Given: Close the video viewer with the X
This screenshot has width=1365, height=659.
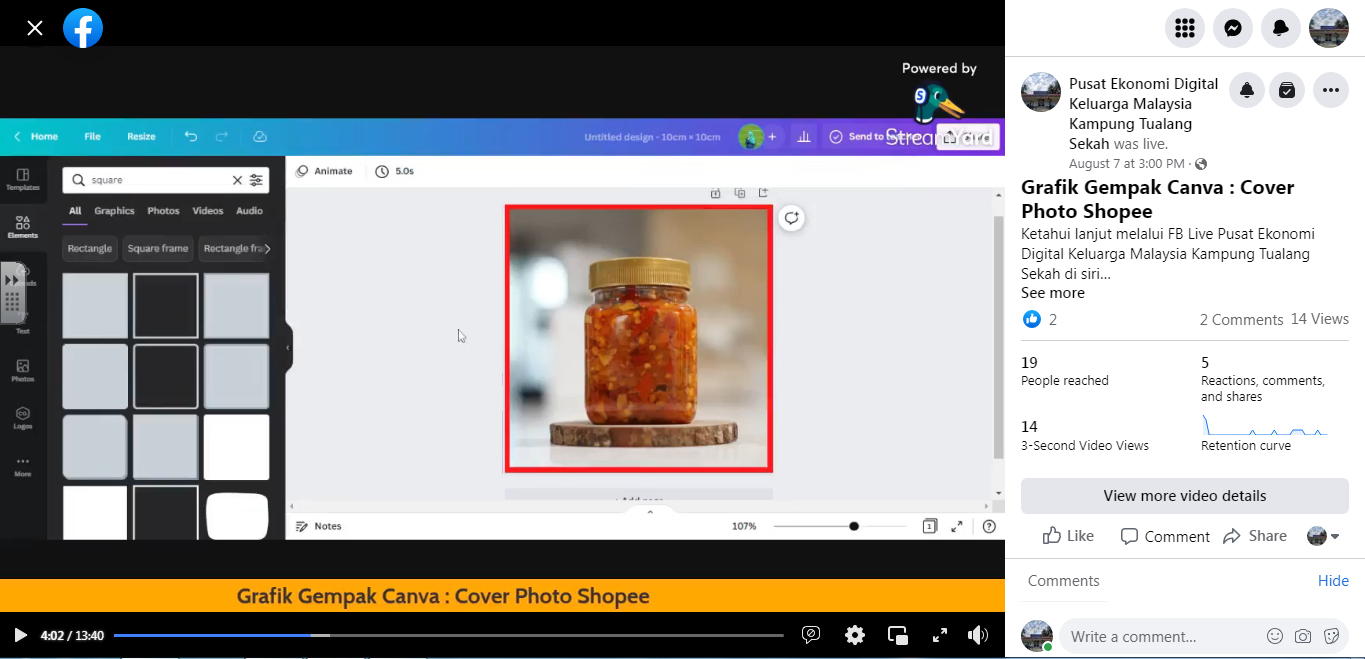Looking at the screenshot, I should 35,28.
